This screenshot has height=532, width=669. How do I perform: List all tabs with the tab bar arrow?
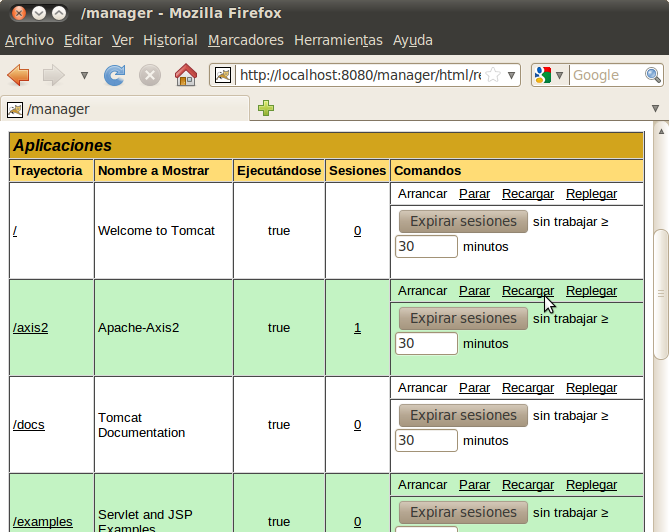656,108
